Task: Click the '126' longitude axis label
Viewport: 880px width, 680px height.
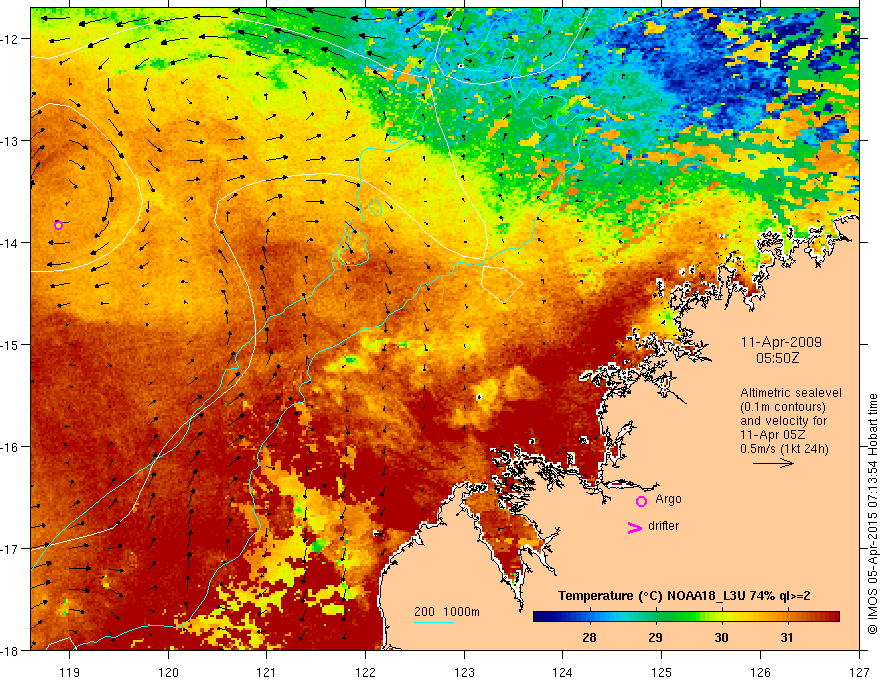Action: tap(760, 672)
